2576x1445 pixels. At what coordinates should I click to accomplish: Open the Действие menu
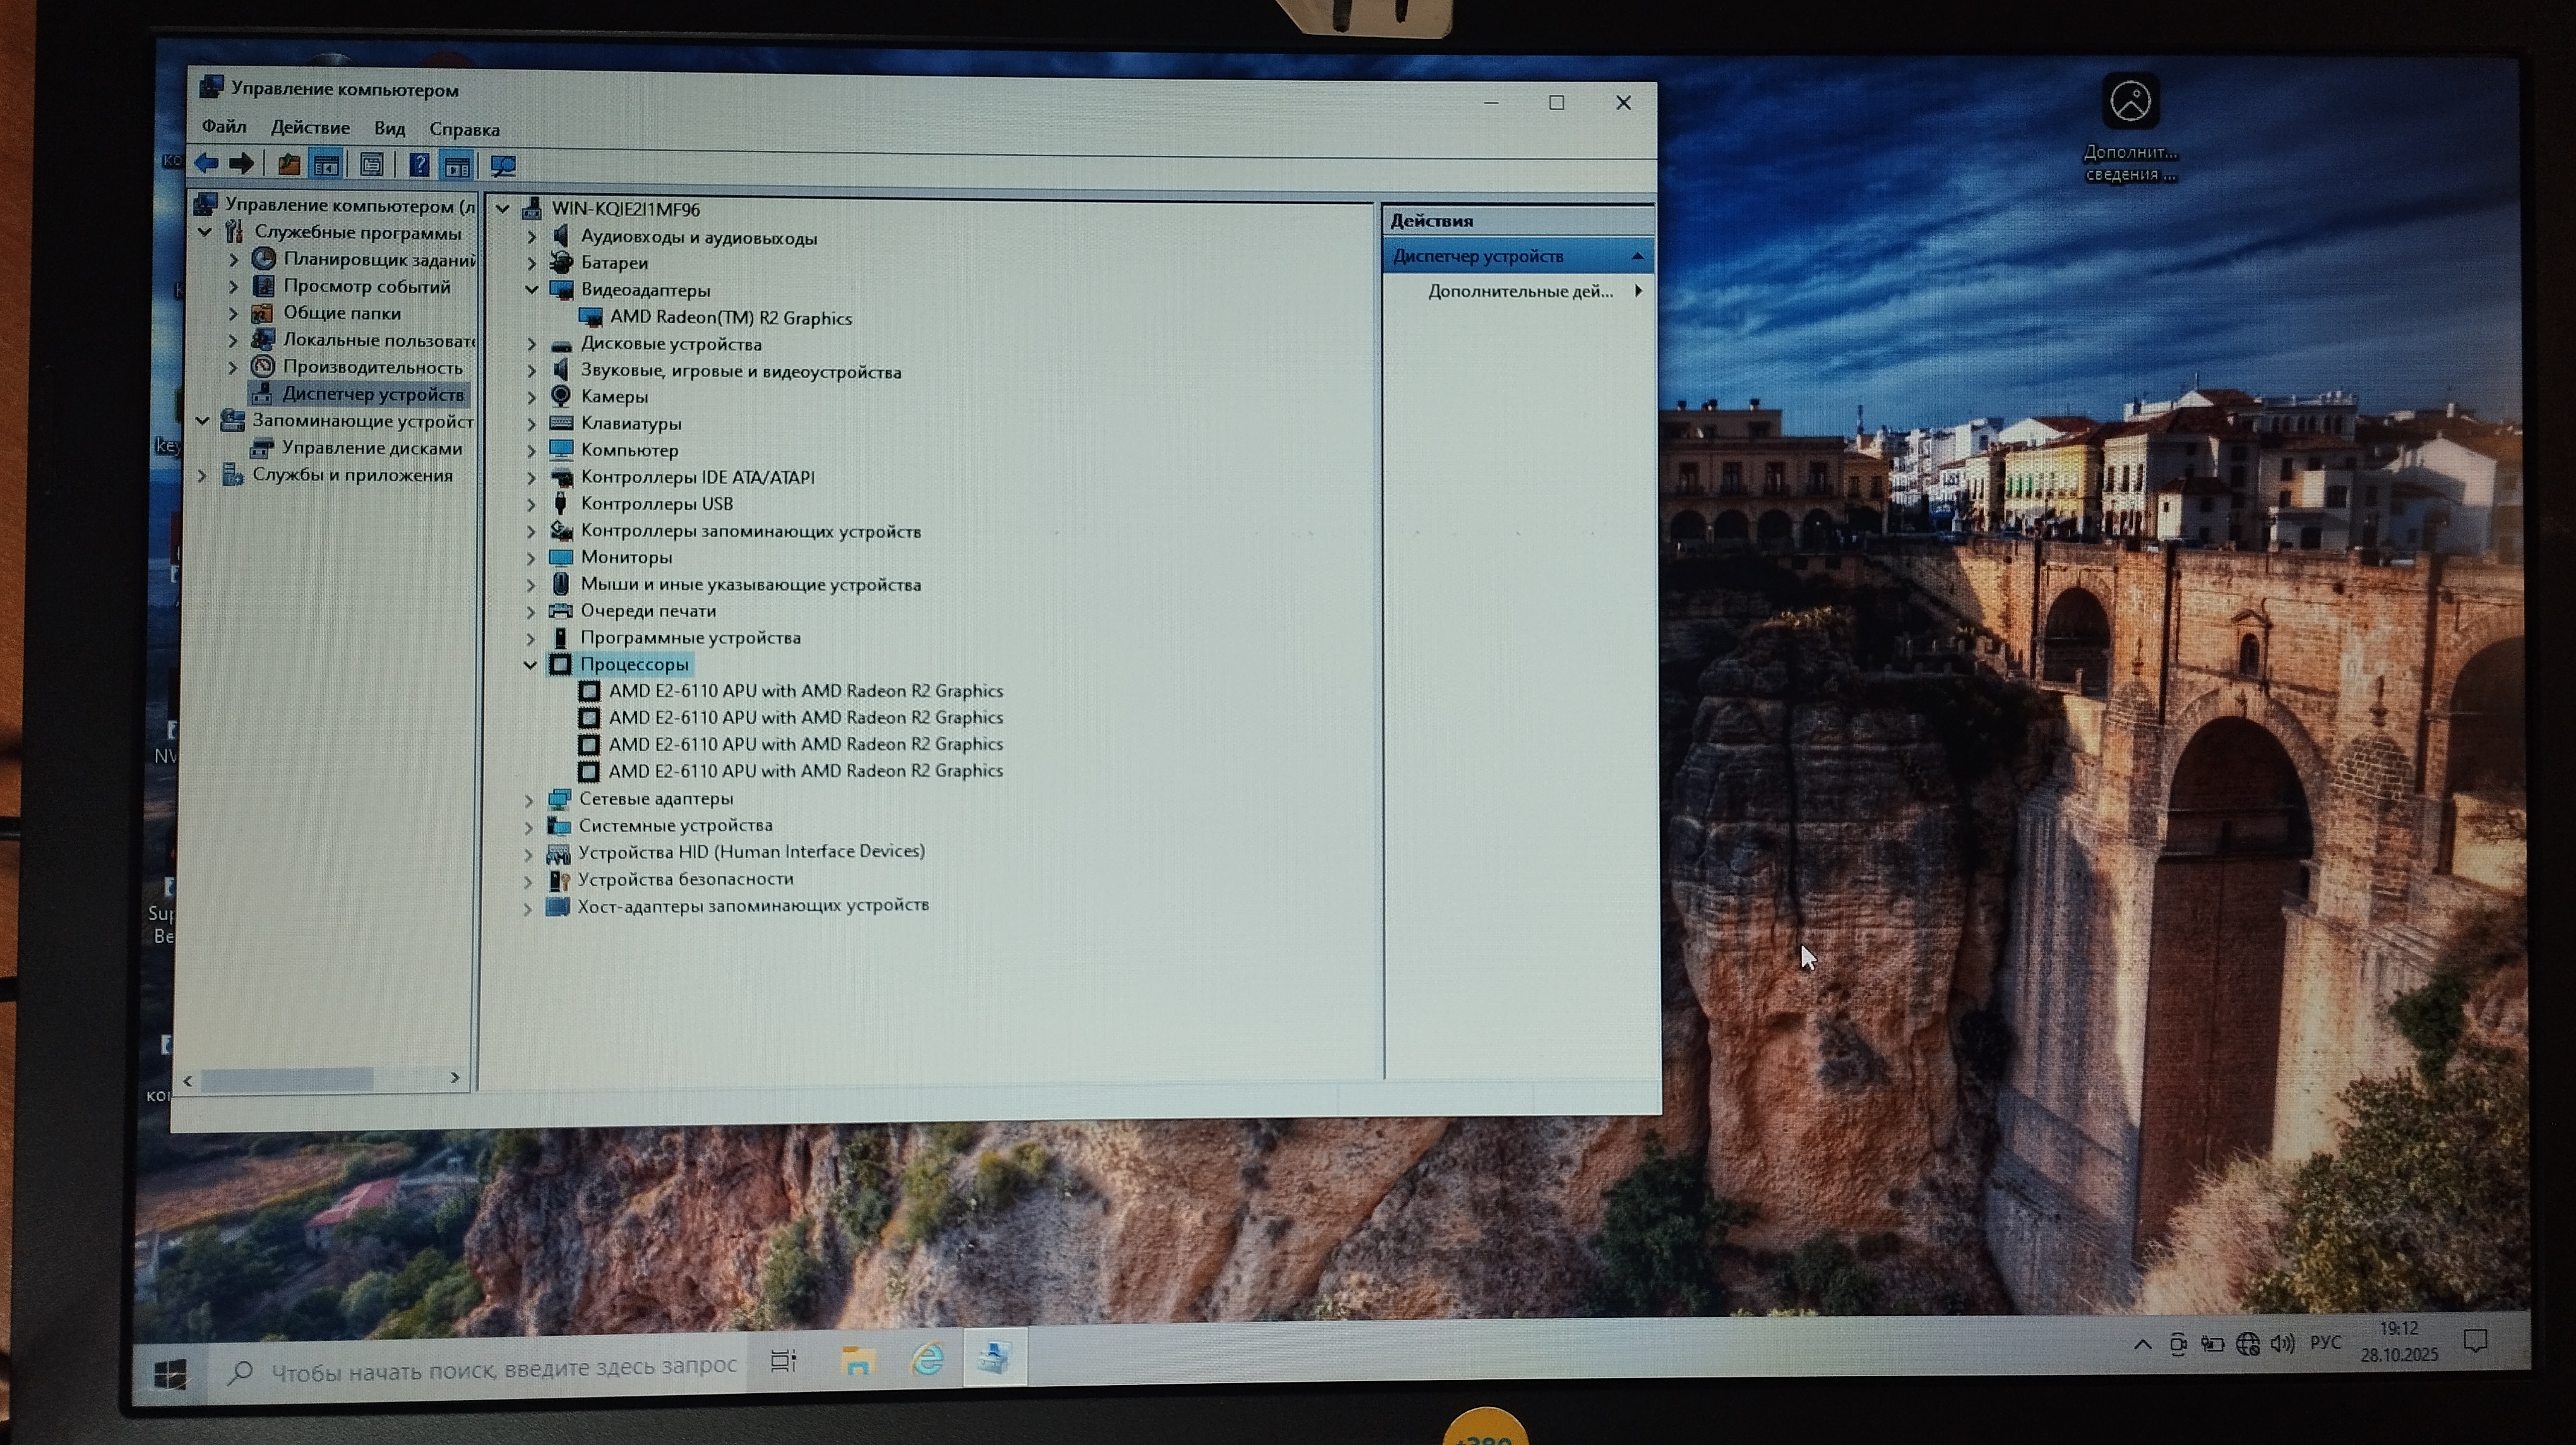coord(310,128)
